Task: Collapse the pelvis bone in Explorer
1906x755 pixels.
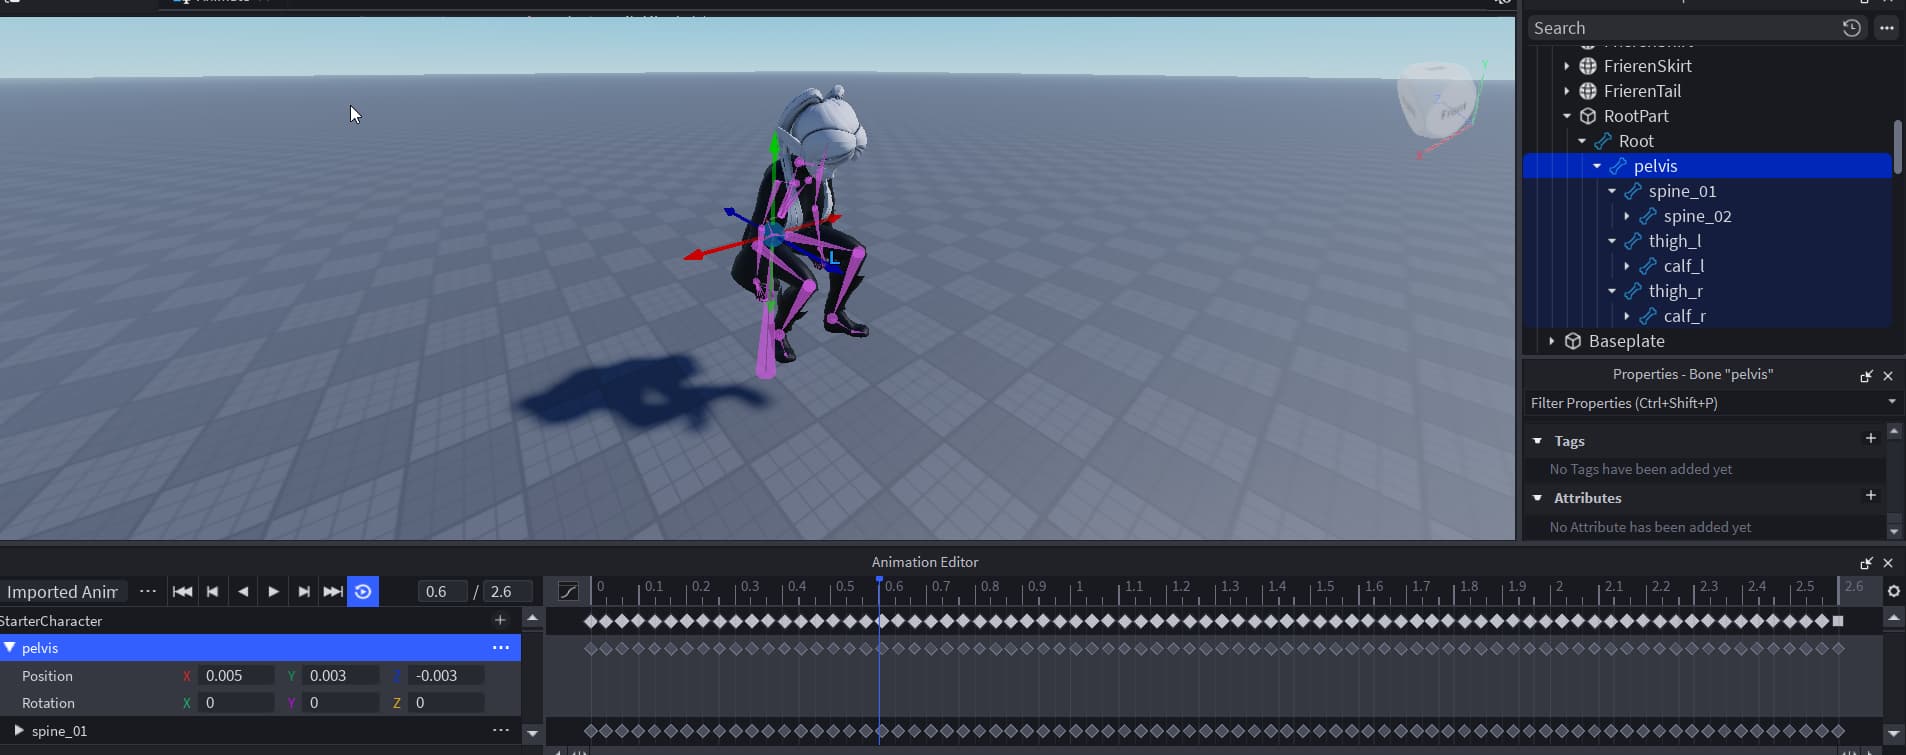Action: 1597,166
